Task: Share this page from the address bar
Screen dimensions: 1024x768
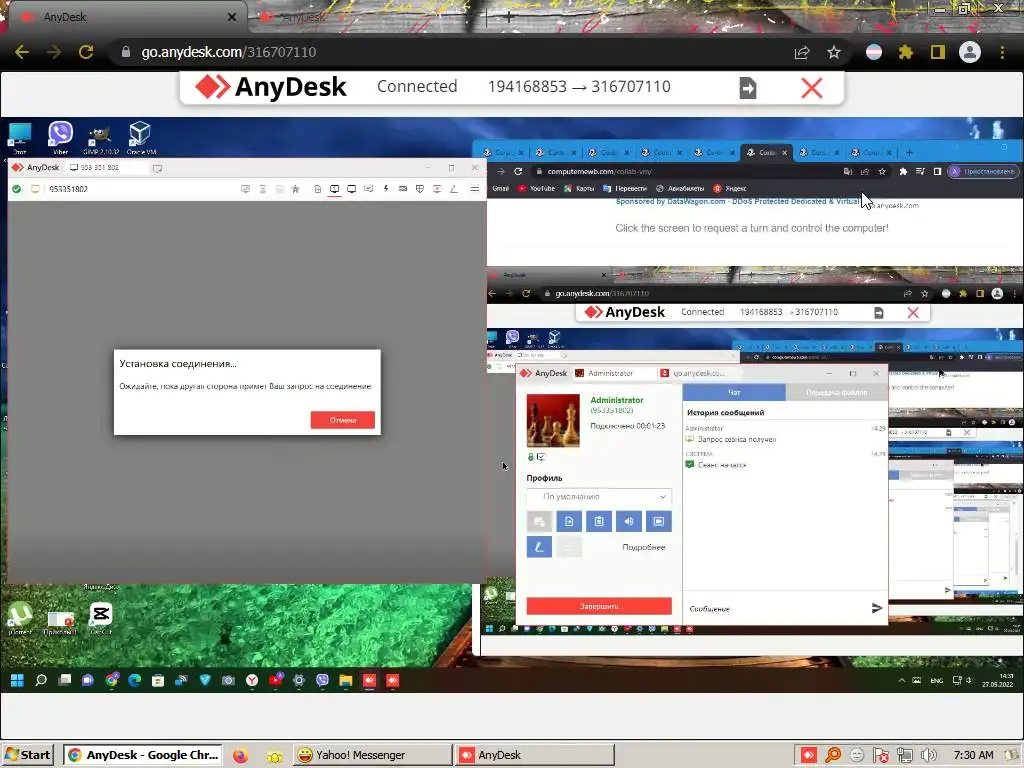Action: [x=802, y=52]
